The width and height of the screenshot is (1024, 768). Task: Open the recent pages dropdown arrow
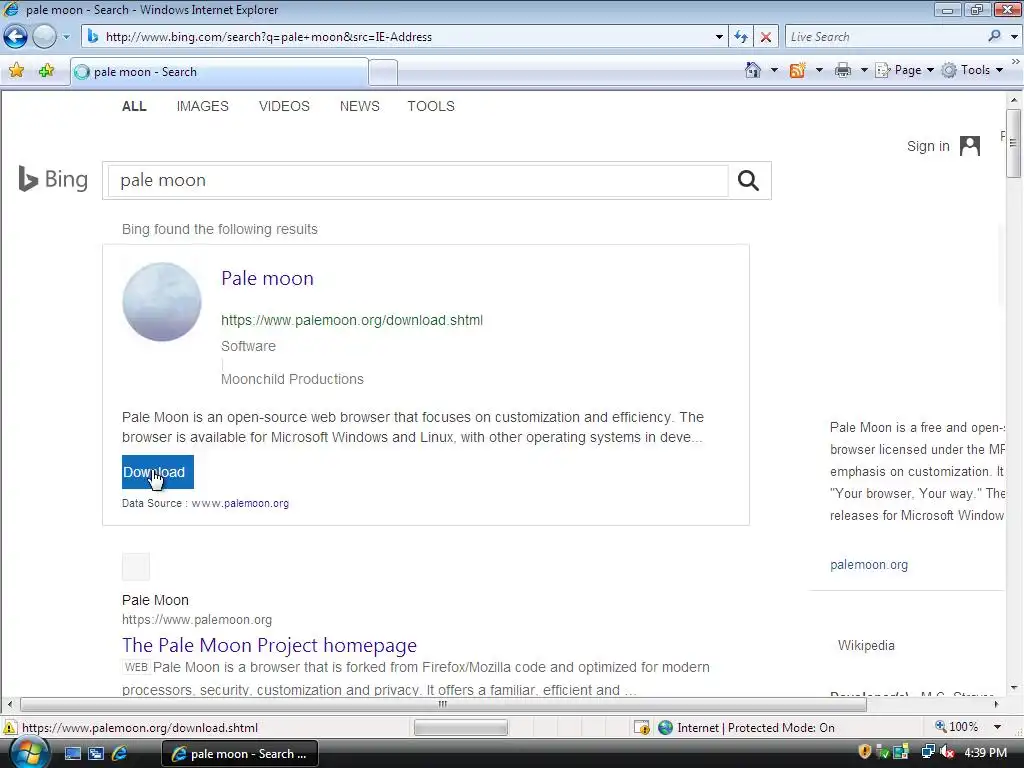coord(66,37)
